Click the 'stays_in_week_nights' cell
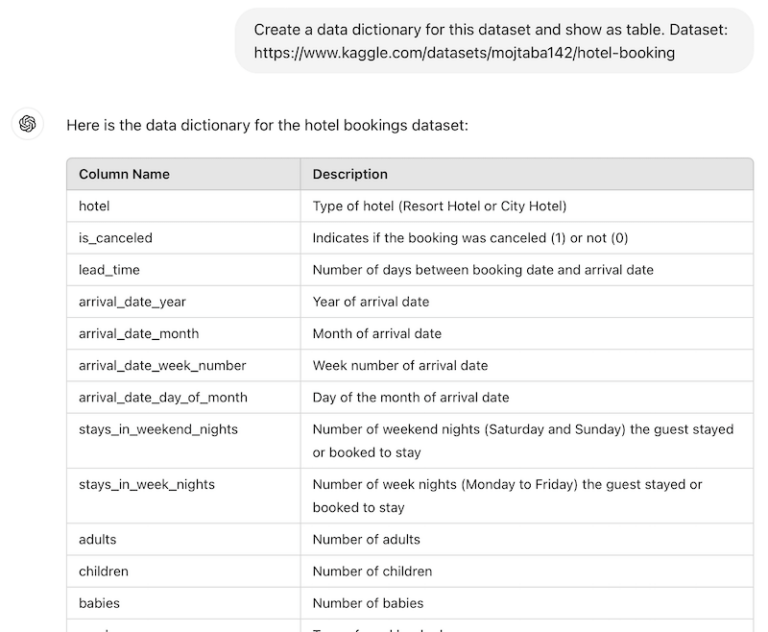 (x=146, y=485)
